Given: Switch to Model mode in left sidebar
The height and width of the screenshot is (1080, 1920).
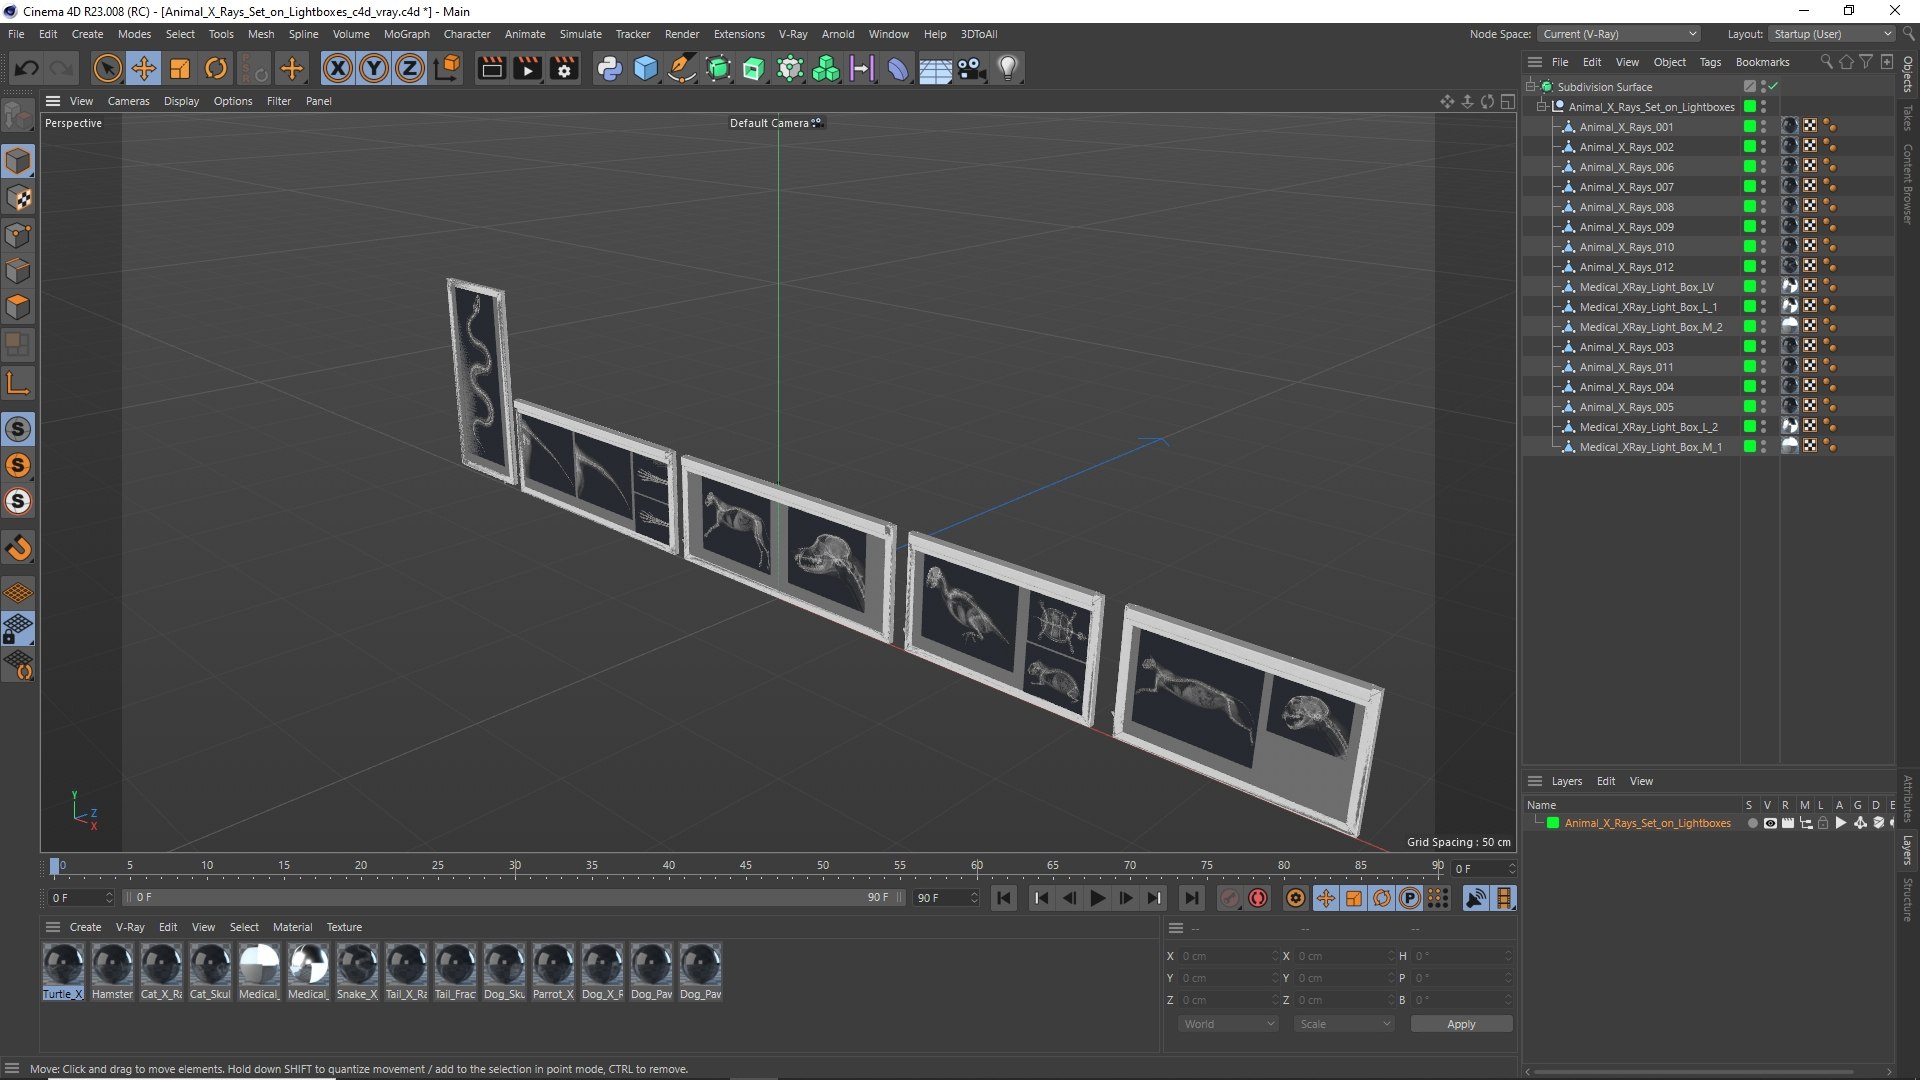Looking at the screenshot, I should [x=18, y=161].
